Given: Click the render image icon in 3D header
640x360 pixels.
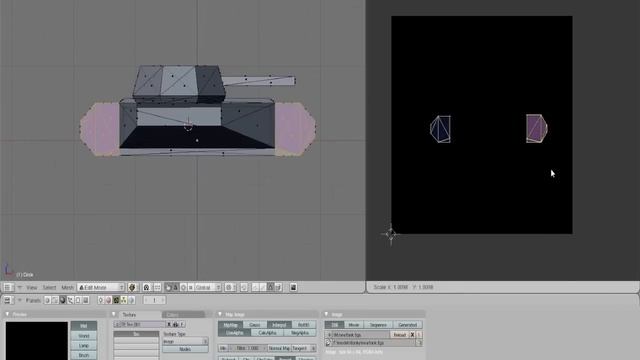Looking at the screenshot, I should pyautogui.click(x=293, y=287).
